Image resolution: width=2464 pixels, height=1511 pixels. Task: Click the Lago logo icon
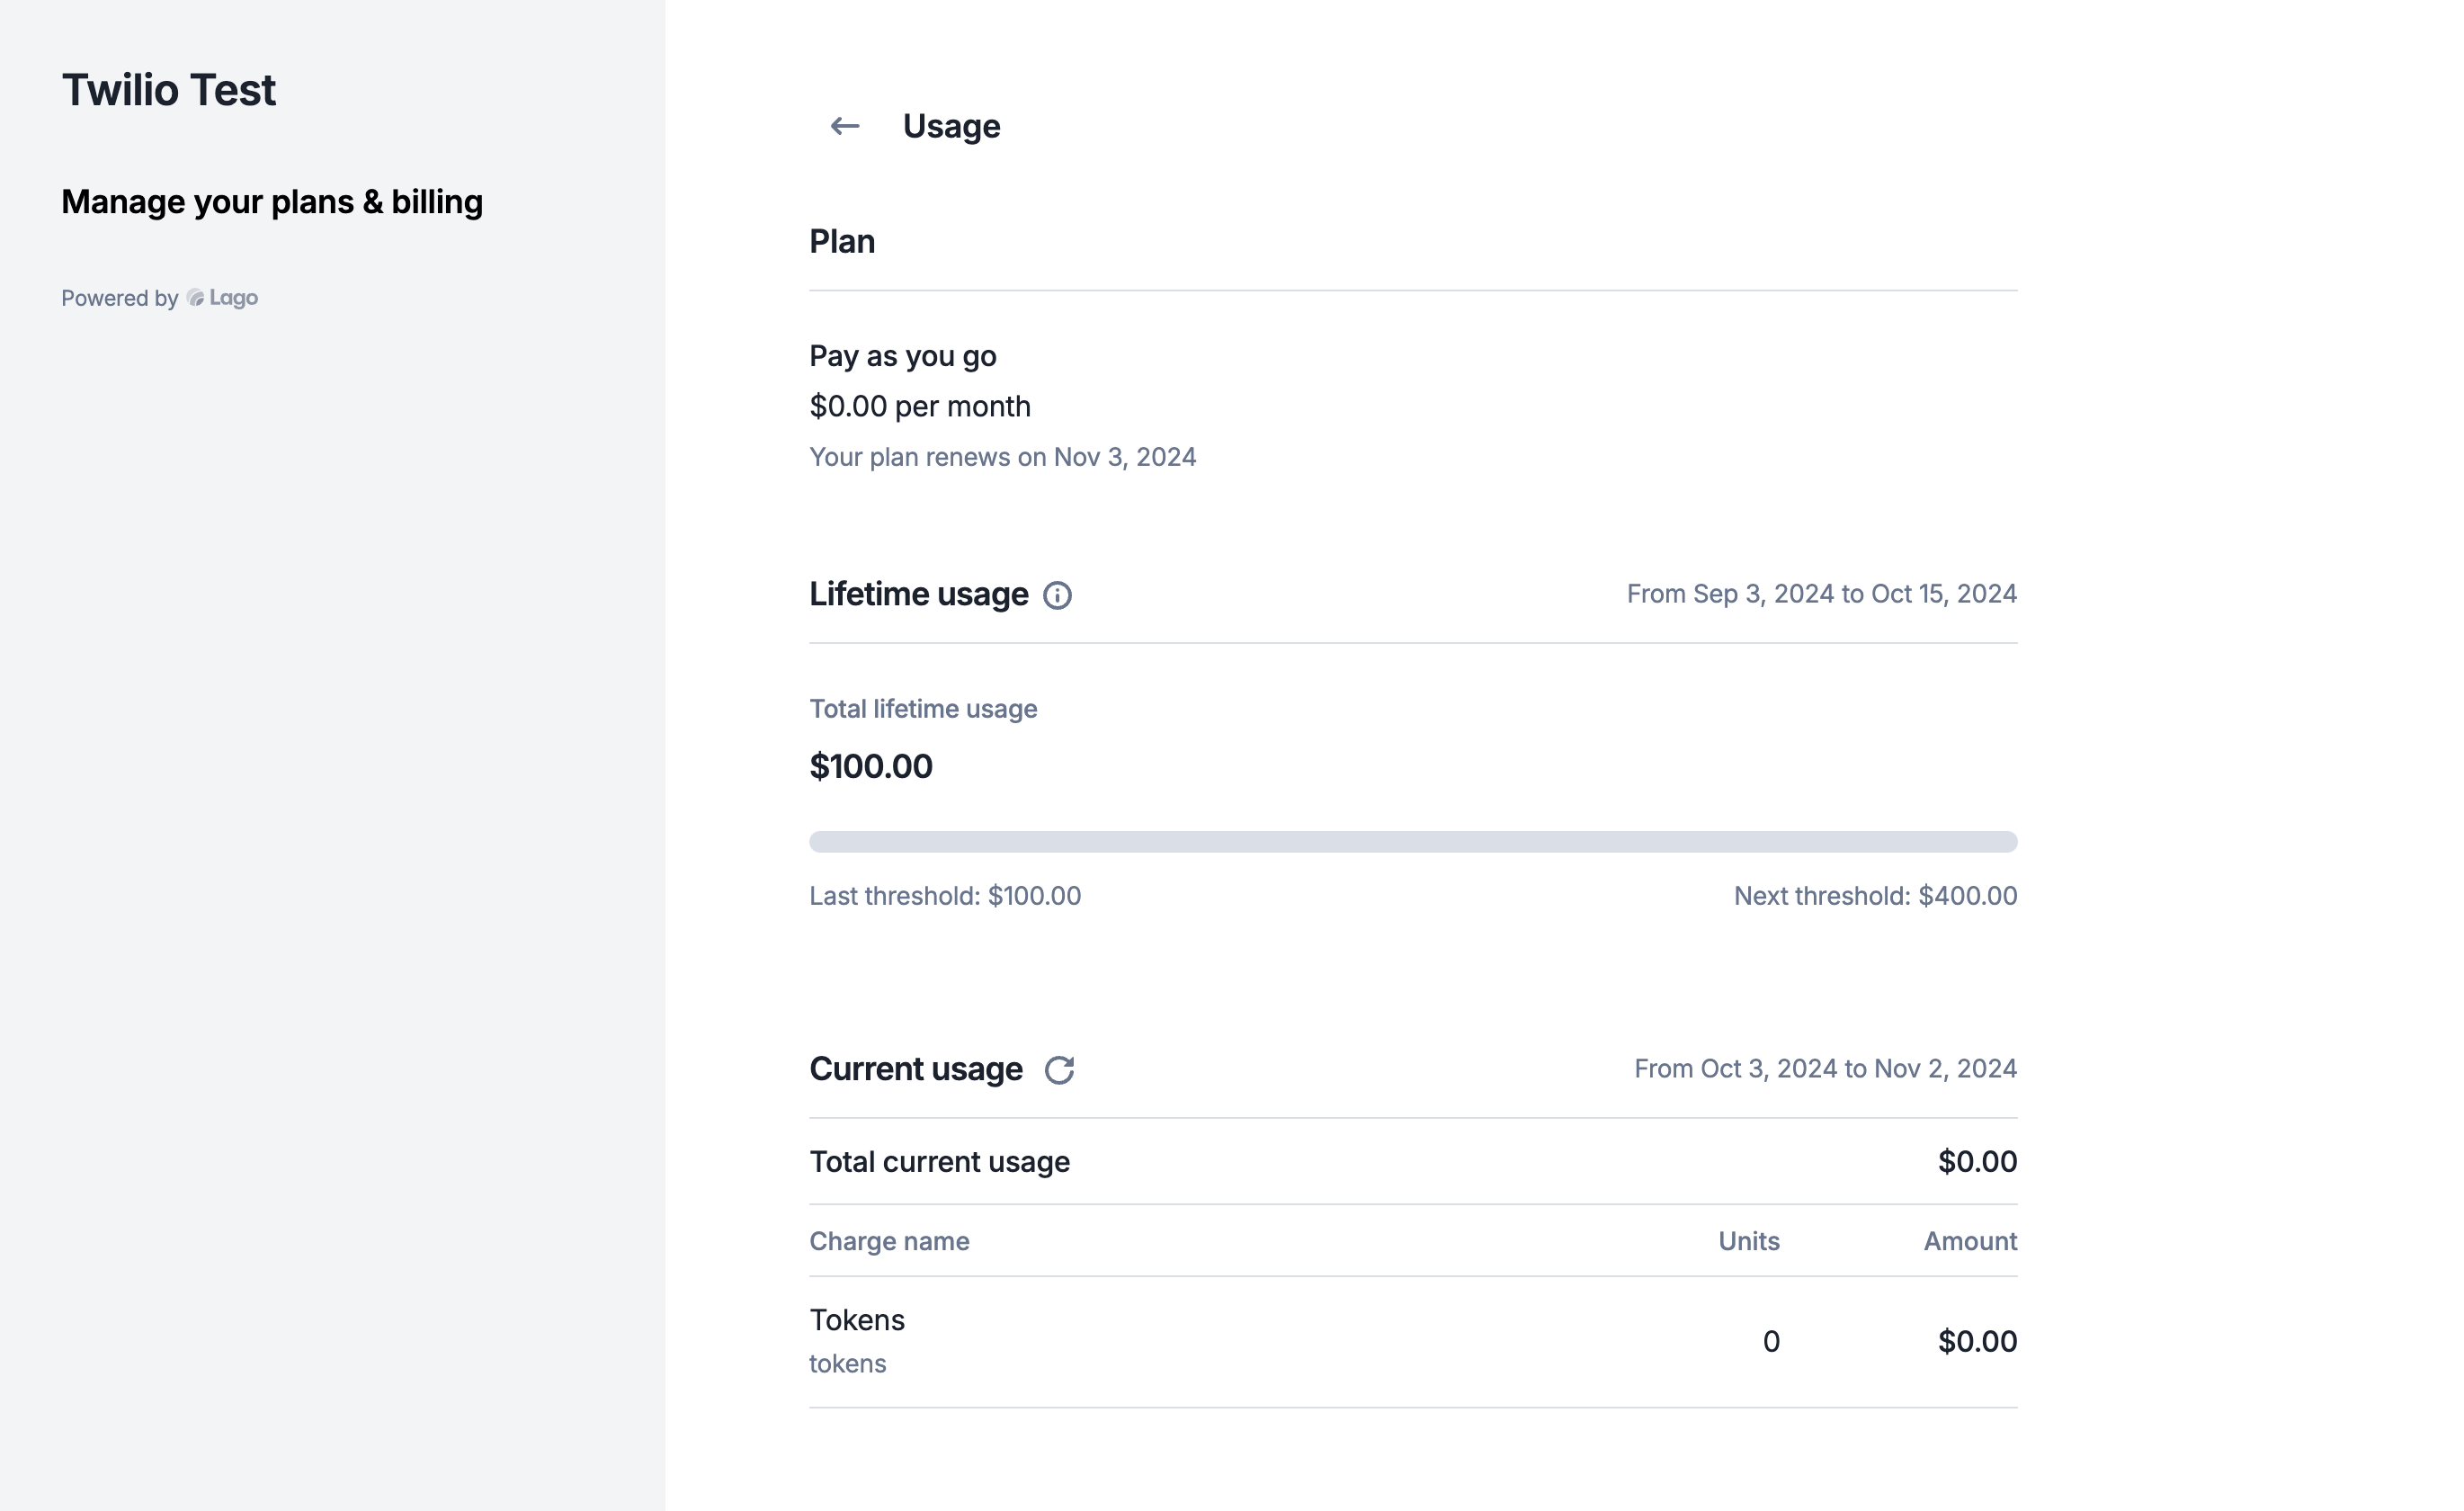[196, 298]
